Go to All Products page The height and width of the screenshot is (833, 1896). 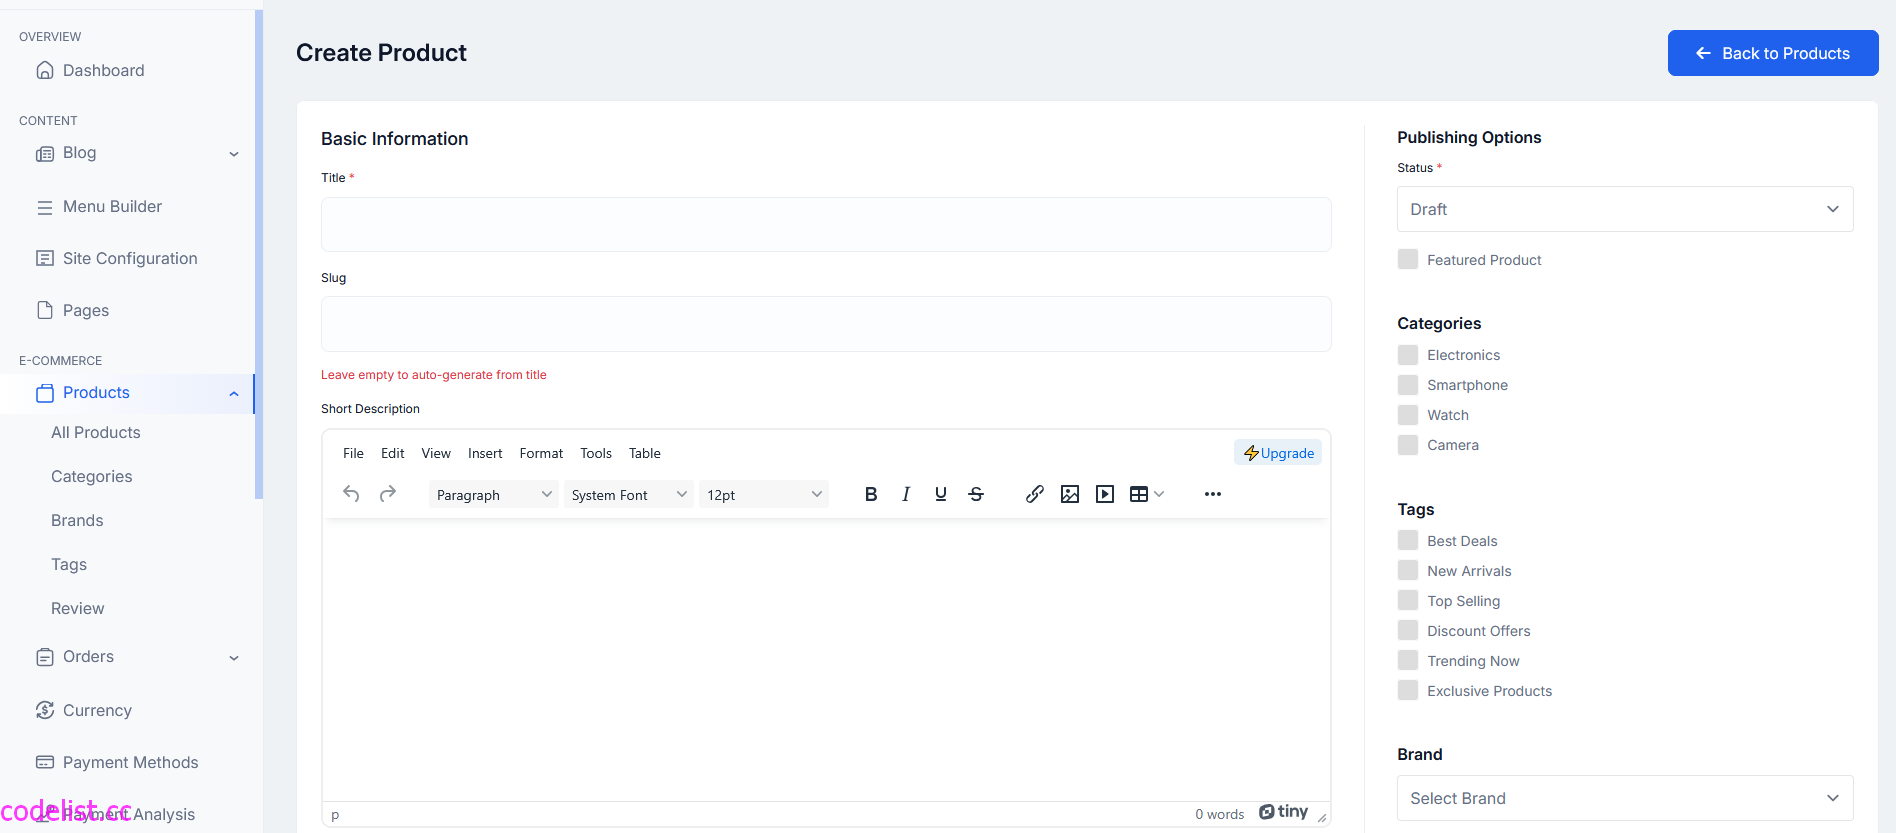point(96,432)
